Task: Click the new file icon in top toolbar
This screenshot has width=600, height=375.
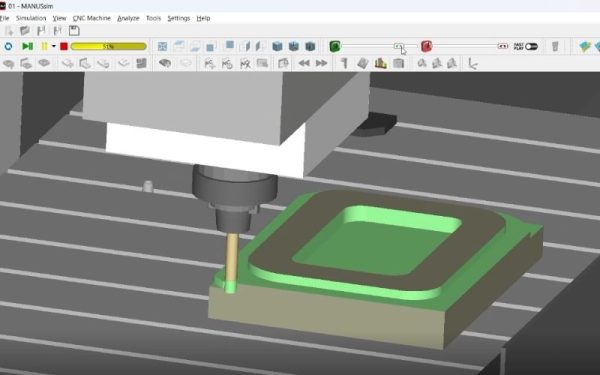Action: (9, 31)
